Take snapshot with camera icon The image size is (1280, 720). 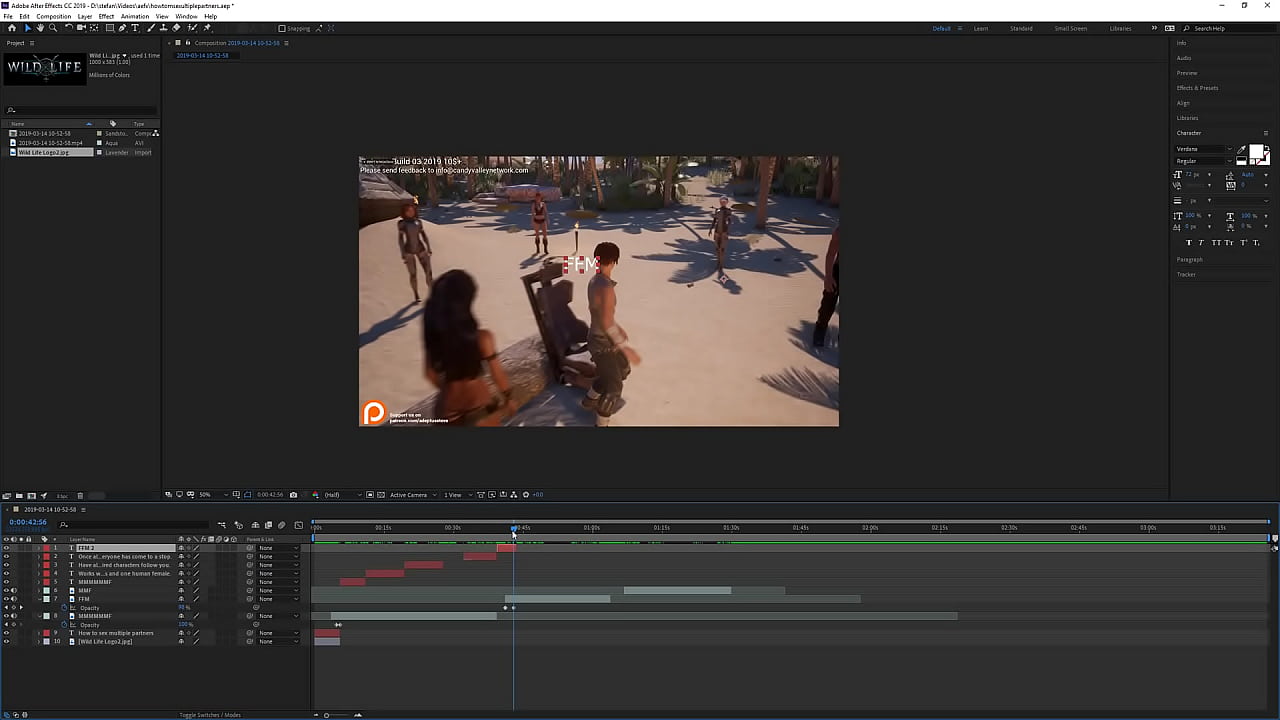[293, 495]
